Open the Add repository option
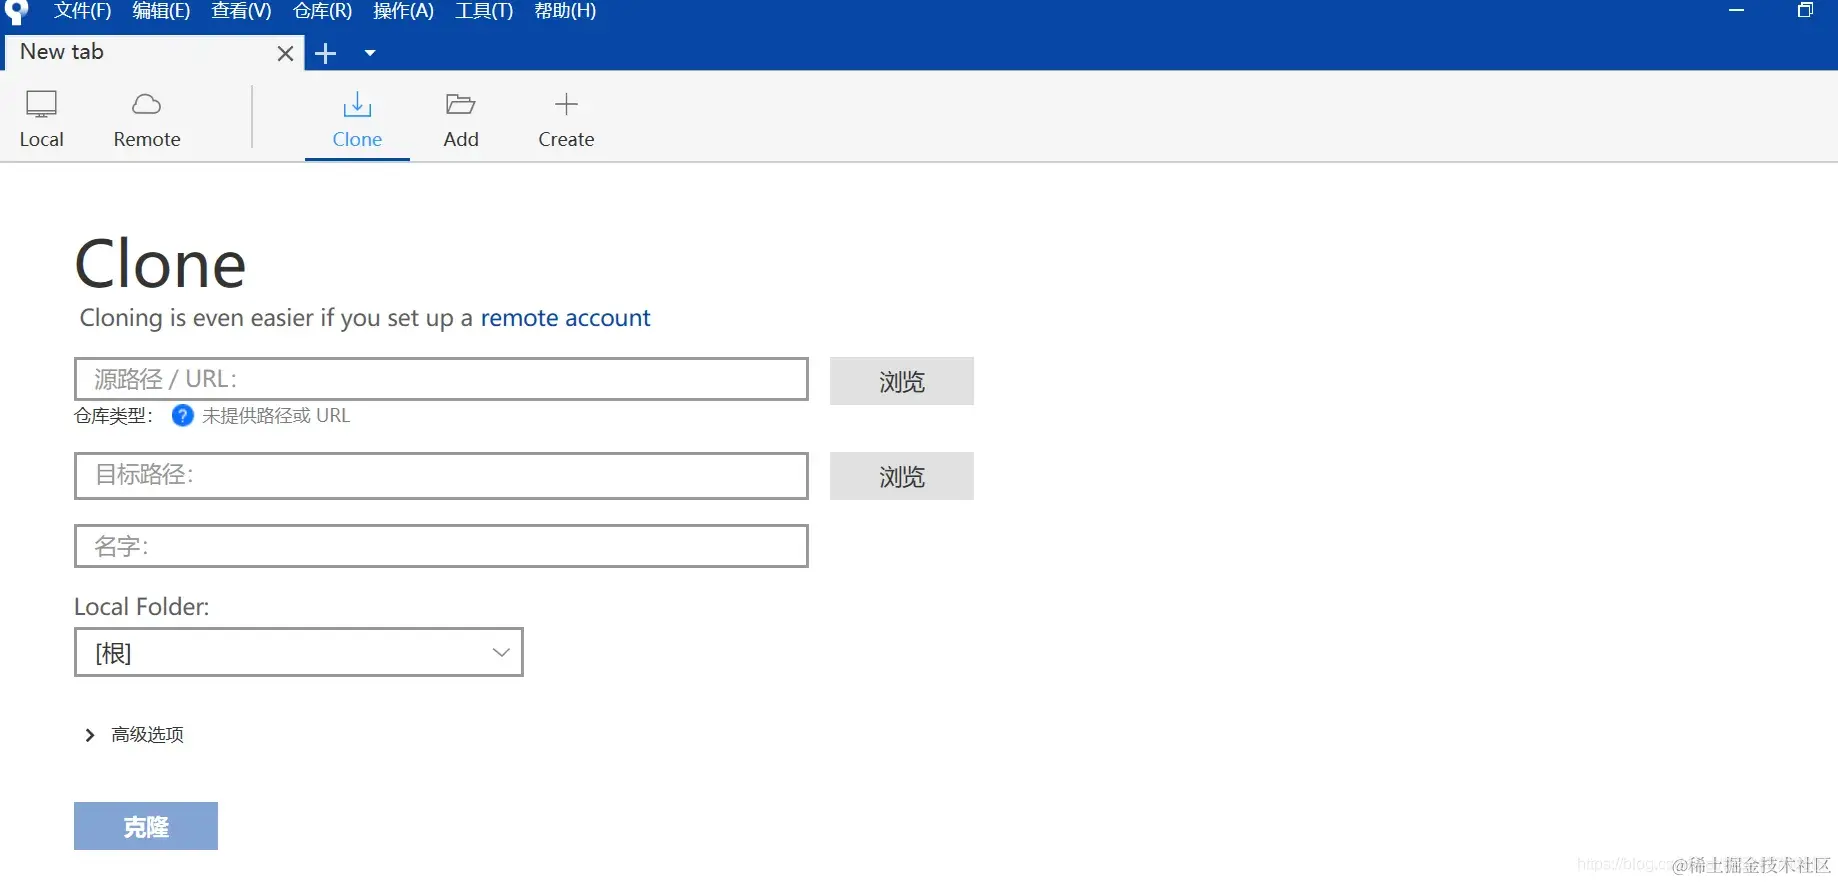Viewport: 1838px width, 882px height. 461,120
